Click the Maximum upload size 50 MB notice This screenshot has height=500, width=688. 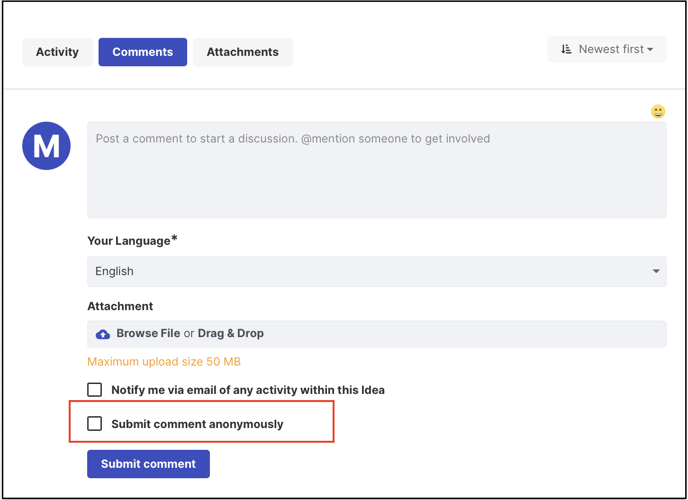click(164, 362)
